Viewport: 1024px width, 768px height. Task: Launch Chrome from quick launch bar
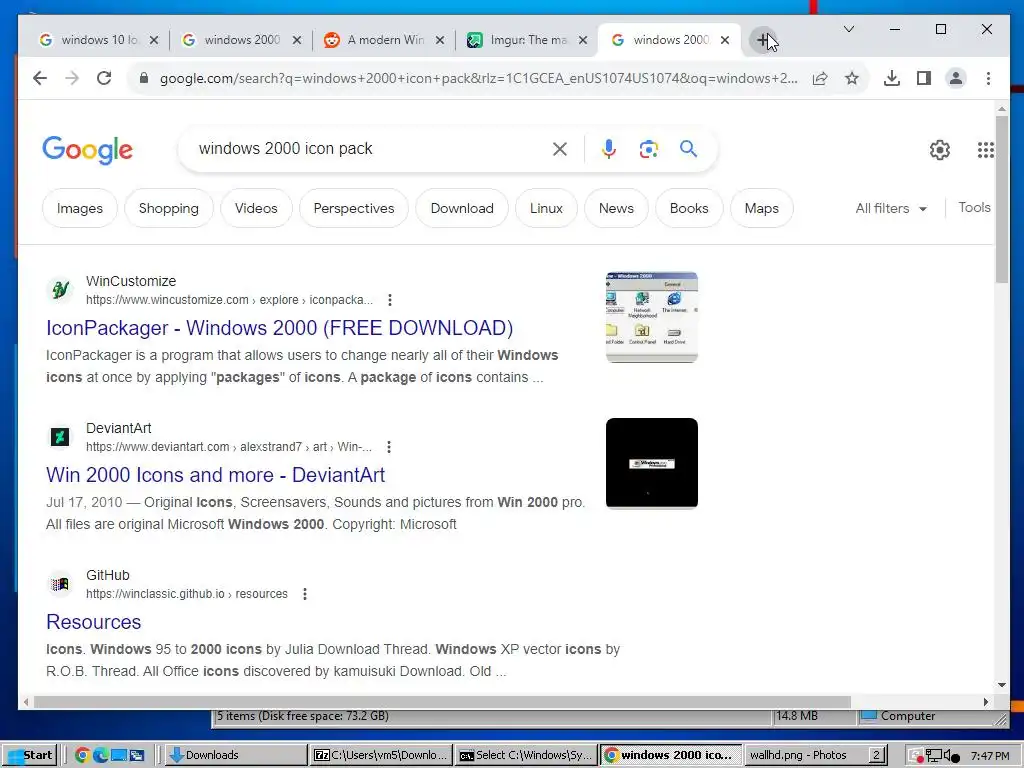coord(82,755)
